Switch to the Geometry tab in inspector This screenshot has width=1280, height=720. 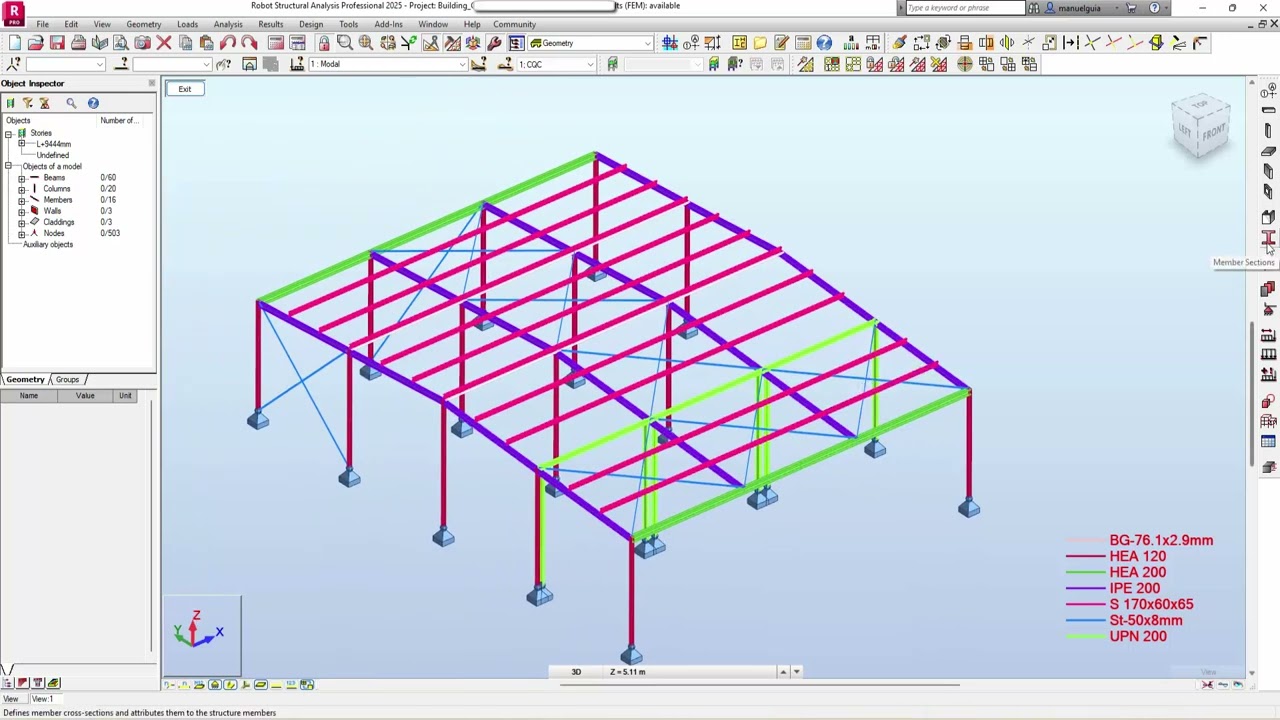25,379
